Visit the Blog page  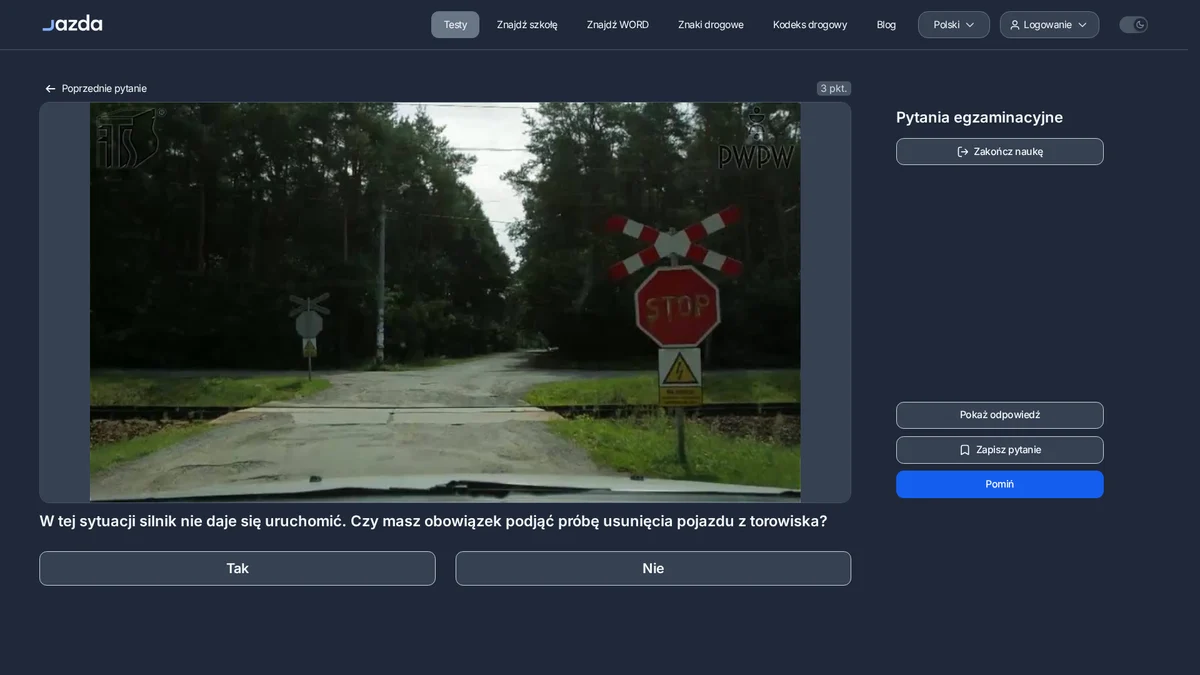pyautogui.click(x=886, y=25)
